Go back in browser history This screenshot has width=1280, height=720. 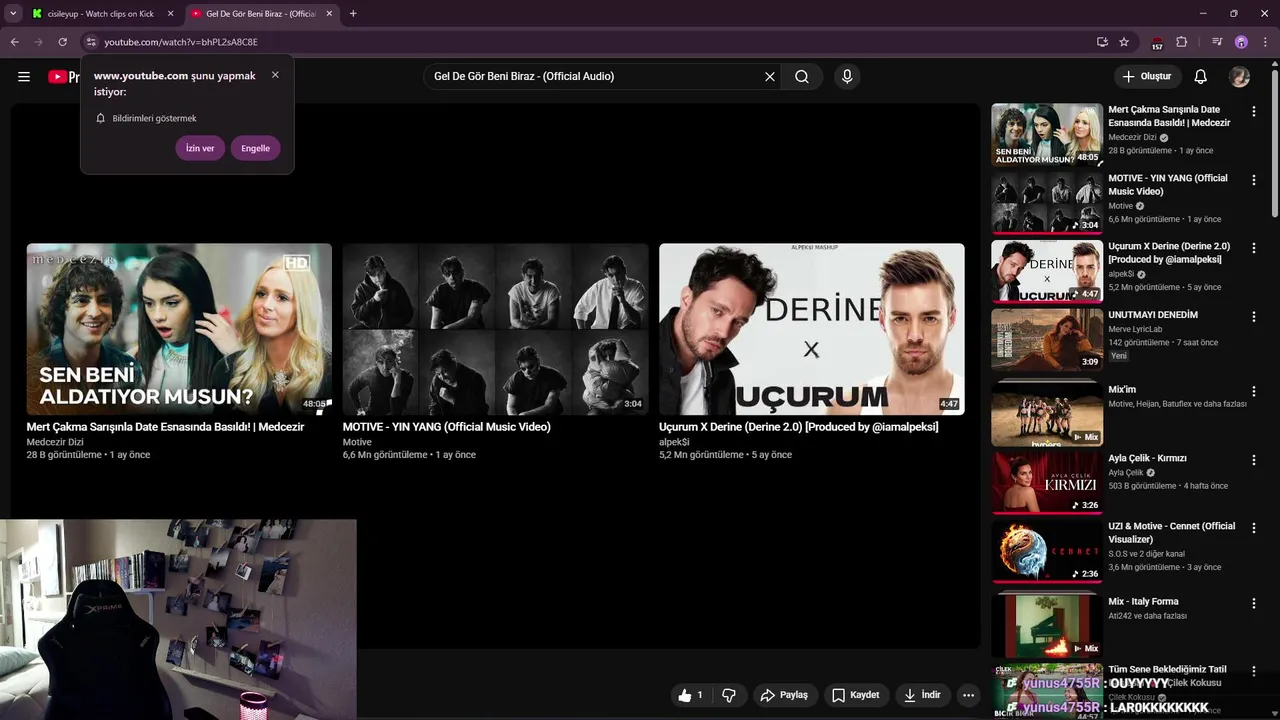click(x=15, y=42)
